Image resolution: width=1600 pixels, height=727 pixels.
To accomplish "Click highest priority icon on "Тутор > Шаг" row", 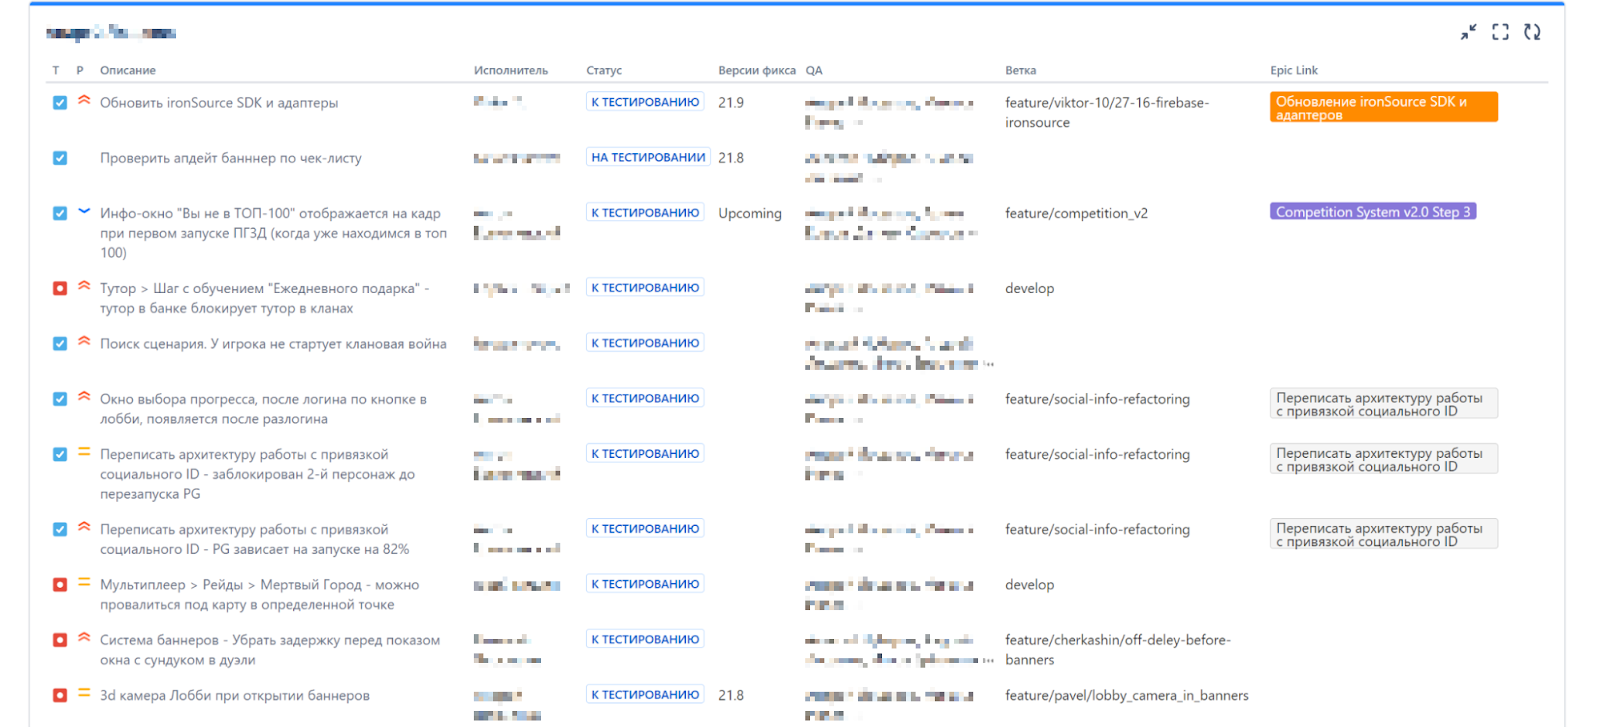I will [84, 286].
